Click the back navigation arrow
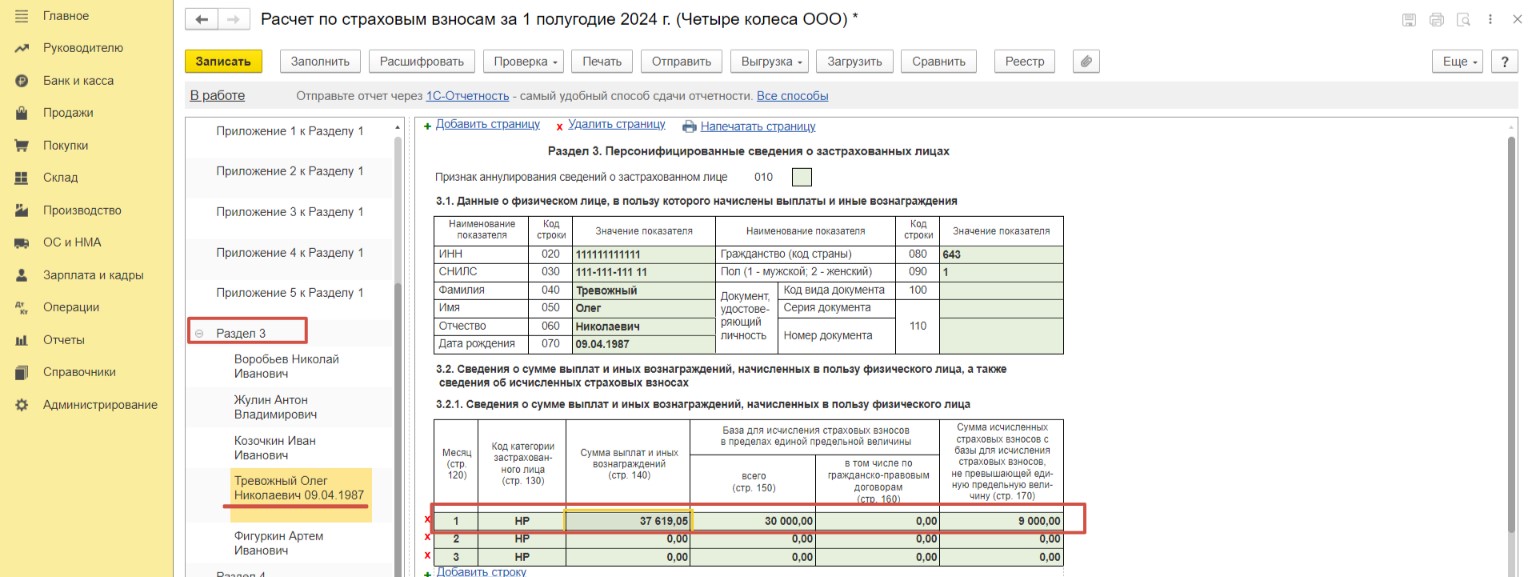The image size is (1536, 577). click(203, 19)
